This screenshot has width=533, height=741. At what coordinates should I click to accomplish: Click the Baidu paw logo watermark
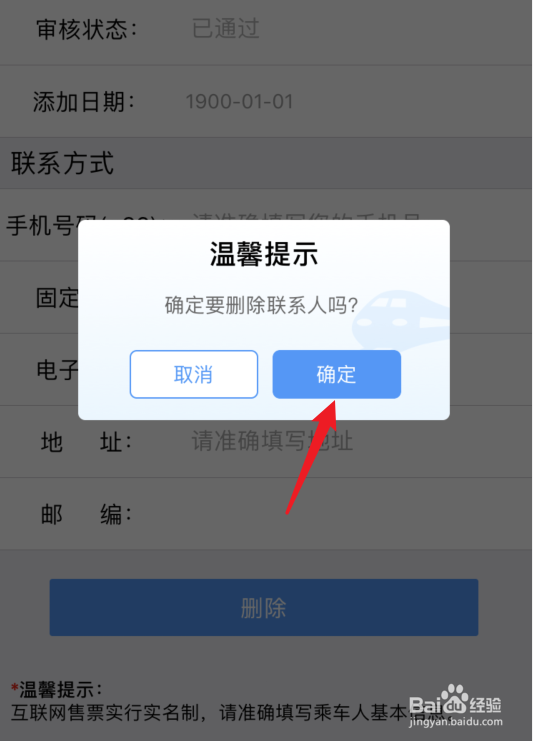[455, 698]
